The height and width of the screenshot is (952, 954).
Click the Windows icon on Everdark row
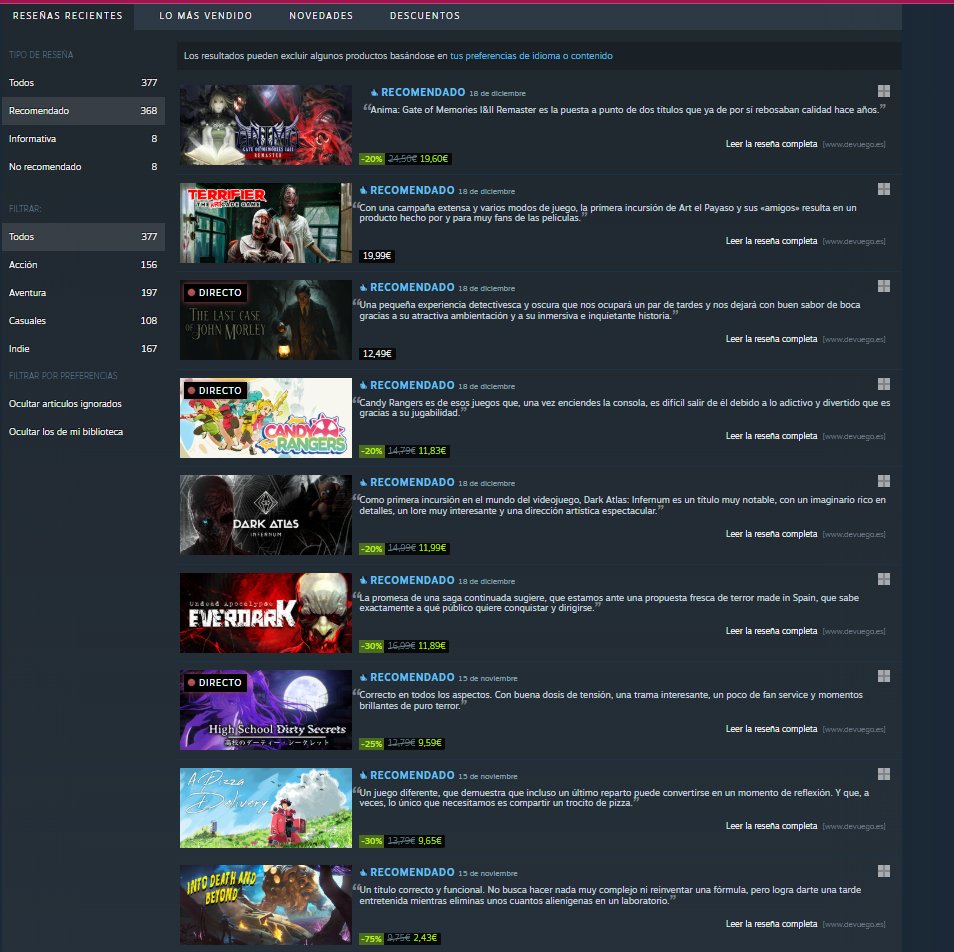(884, 579)
